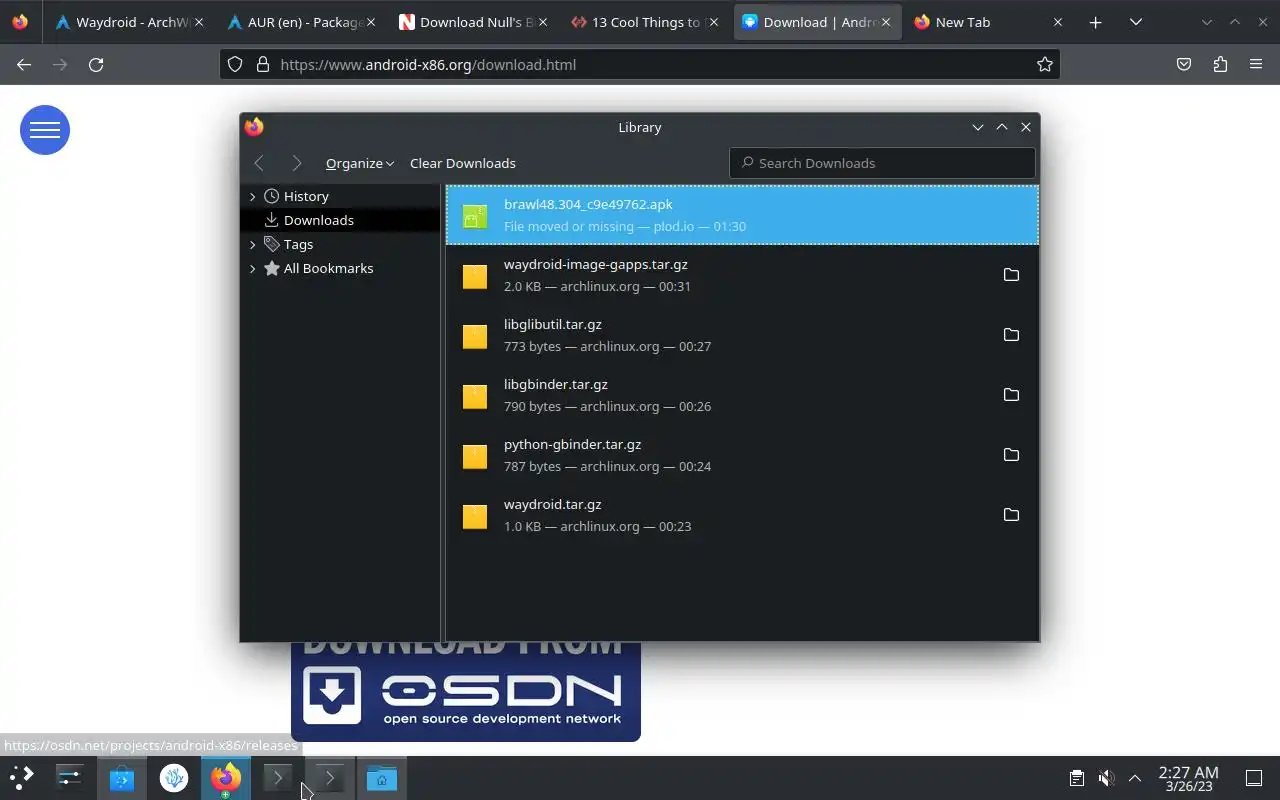Click the muted volume tray icon
Viewport: 1280px width, 800px height.
1106,778
